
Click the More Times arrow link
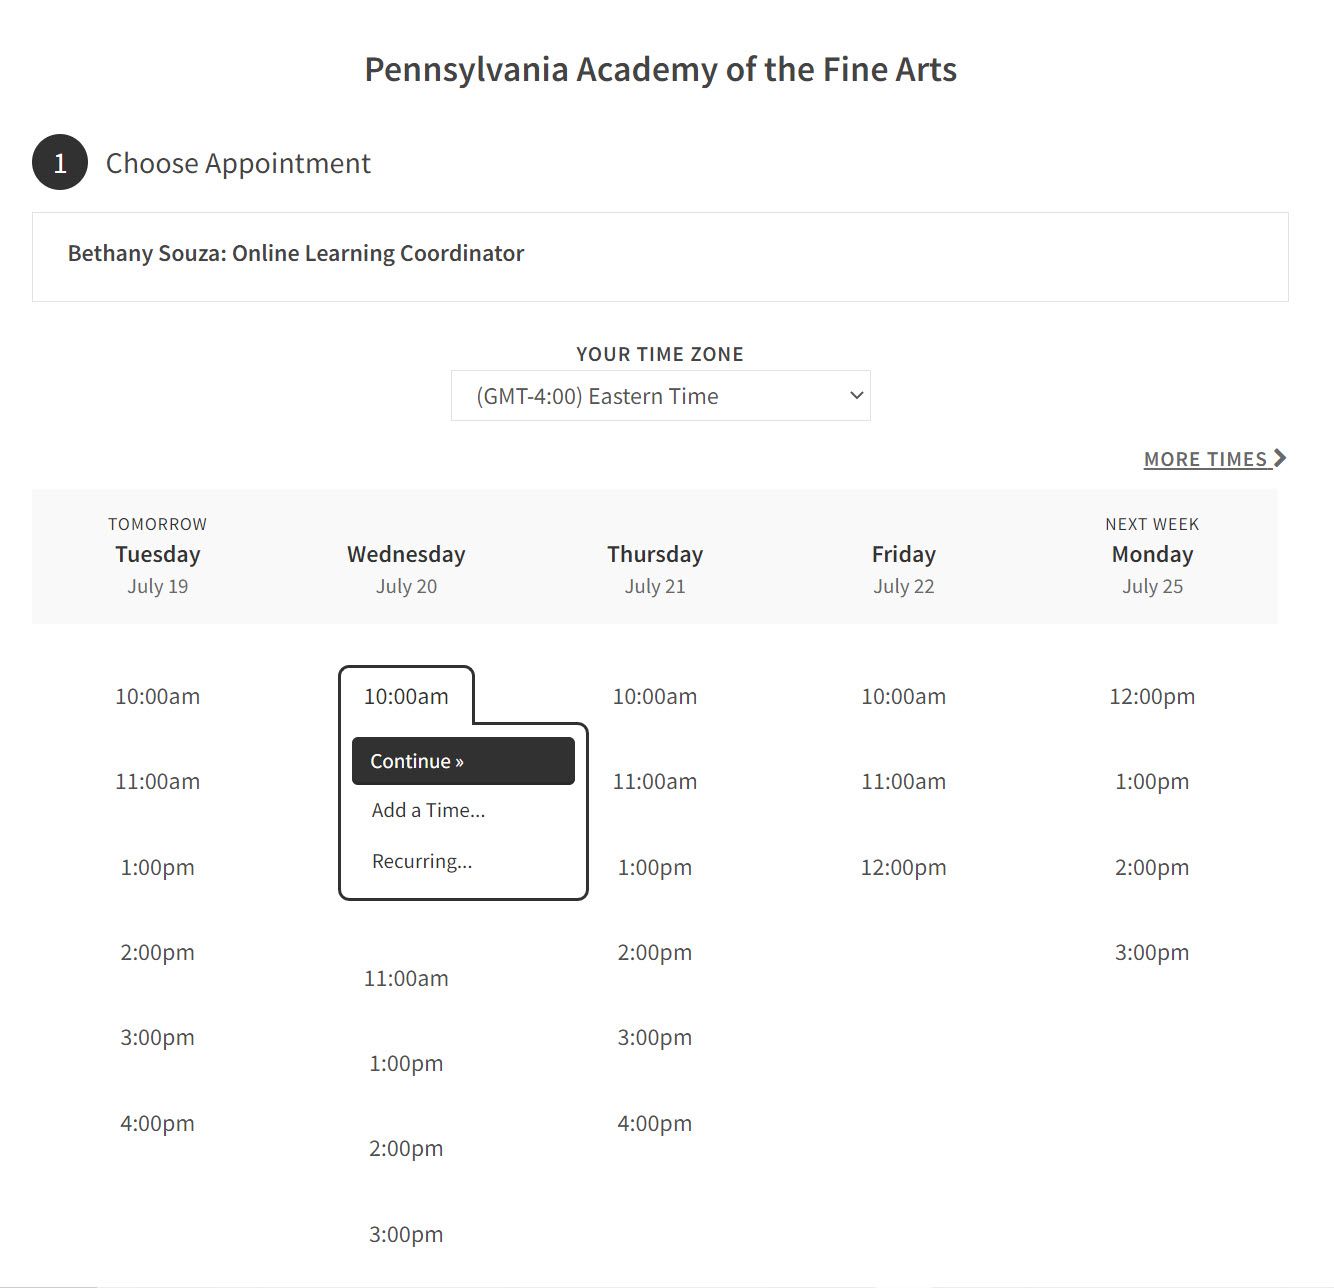(1214, 459)
